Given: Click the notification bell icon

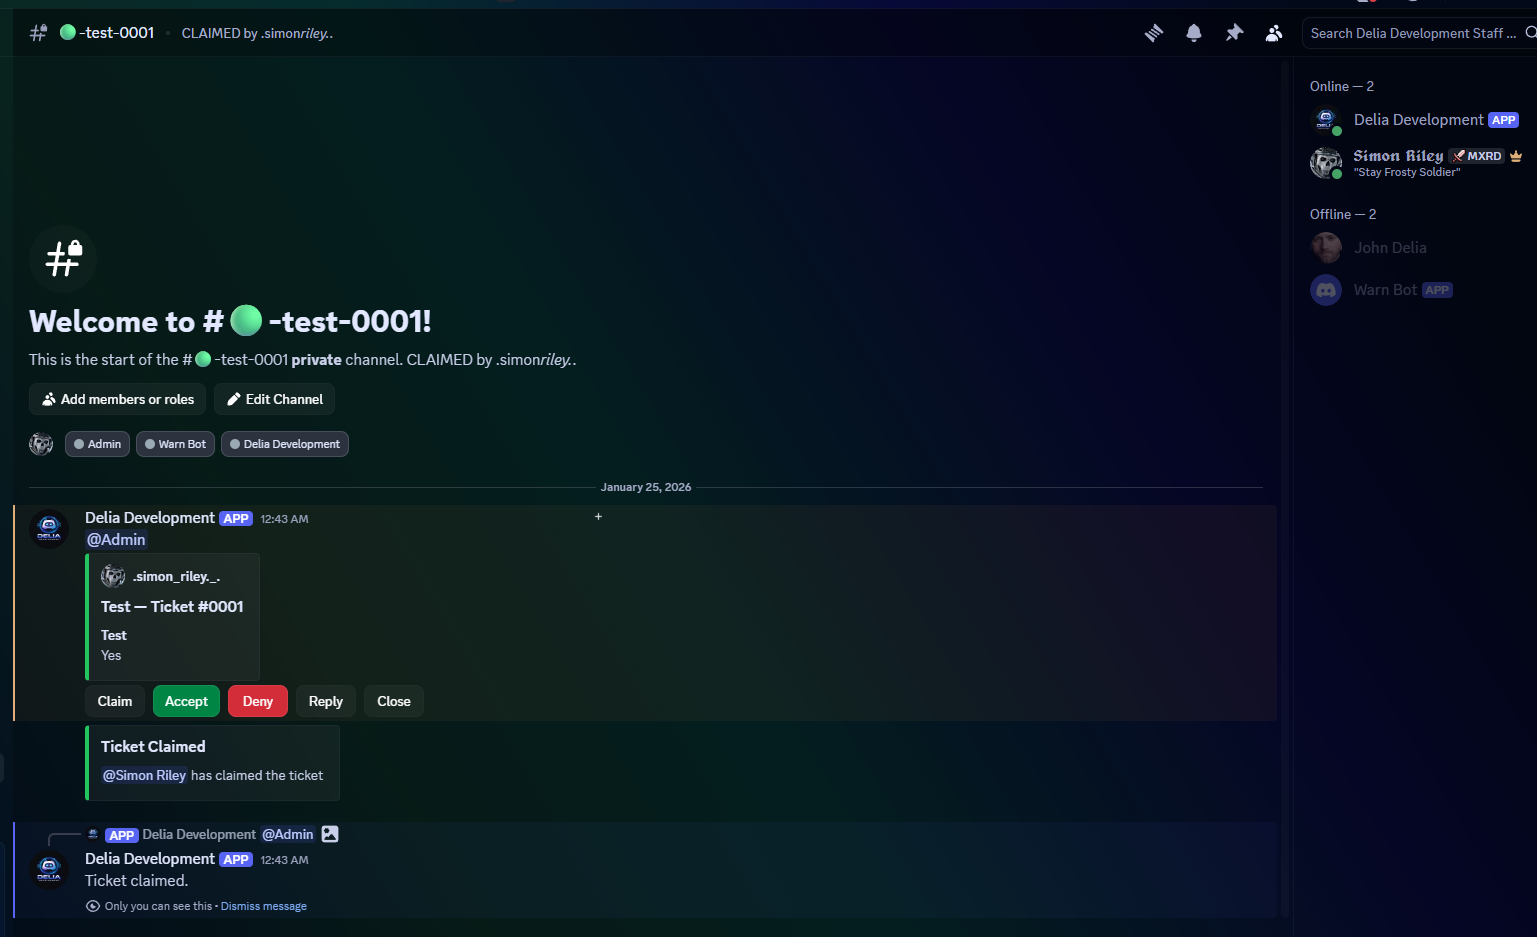Looking at the screenshot, I should click(x=1194, y=33).
